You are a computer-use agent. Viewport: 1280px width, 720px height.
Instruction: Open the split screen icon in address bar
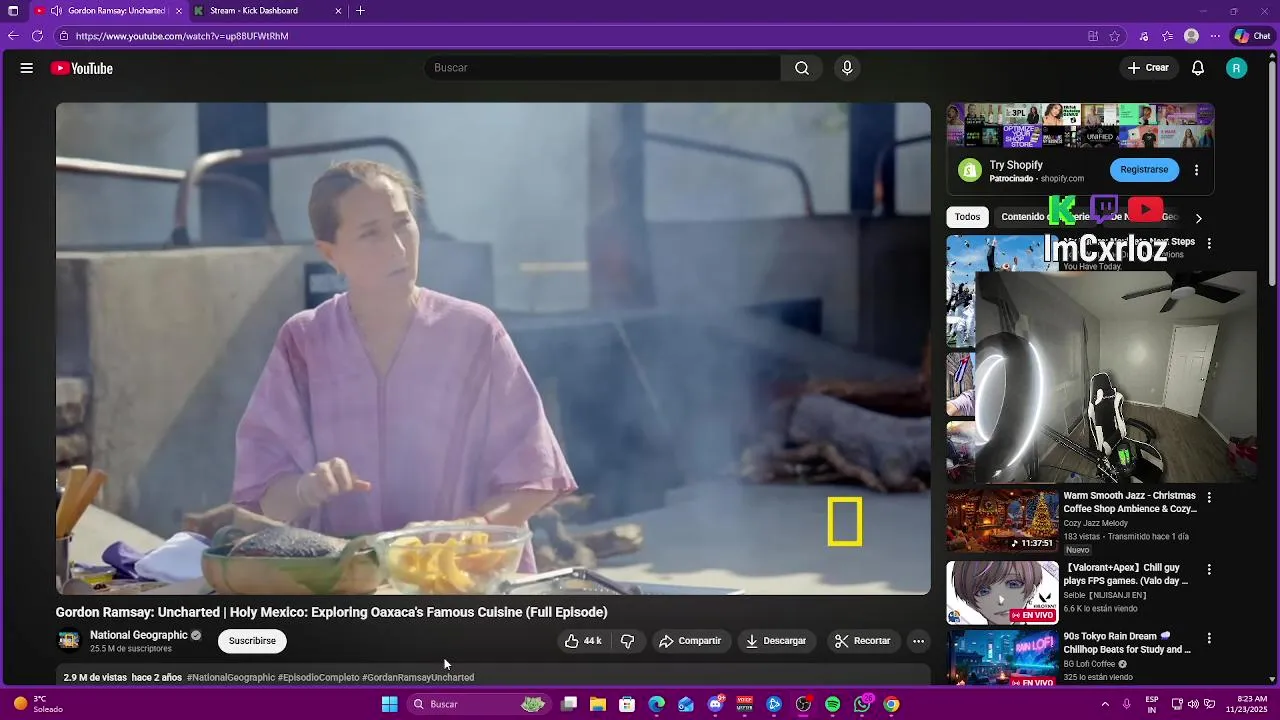point(1093,36)
